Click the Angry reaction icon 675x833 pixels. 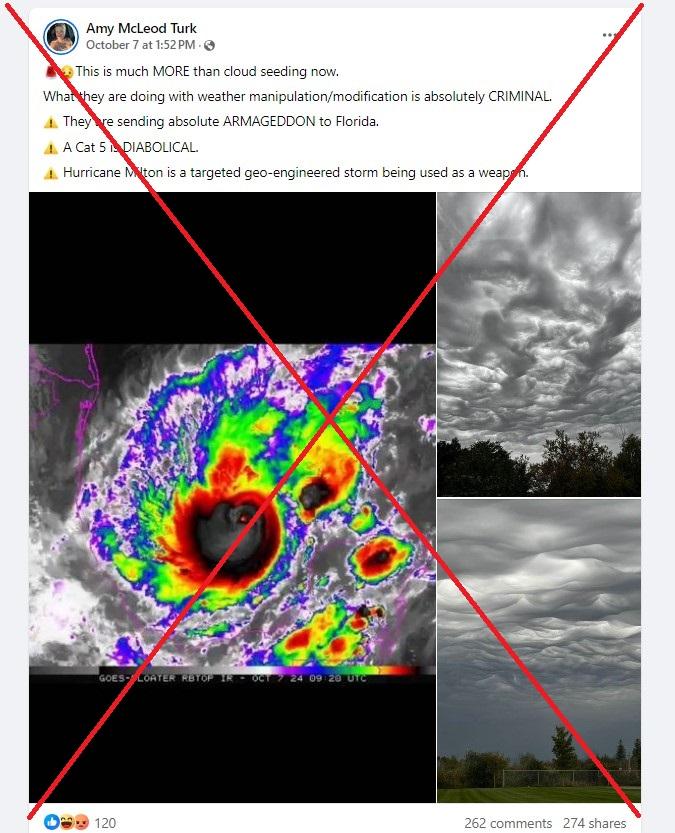(81, 822)
